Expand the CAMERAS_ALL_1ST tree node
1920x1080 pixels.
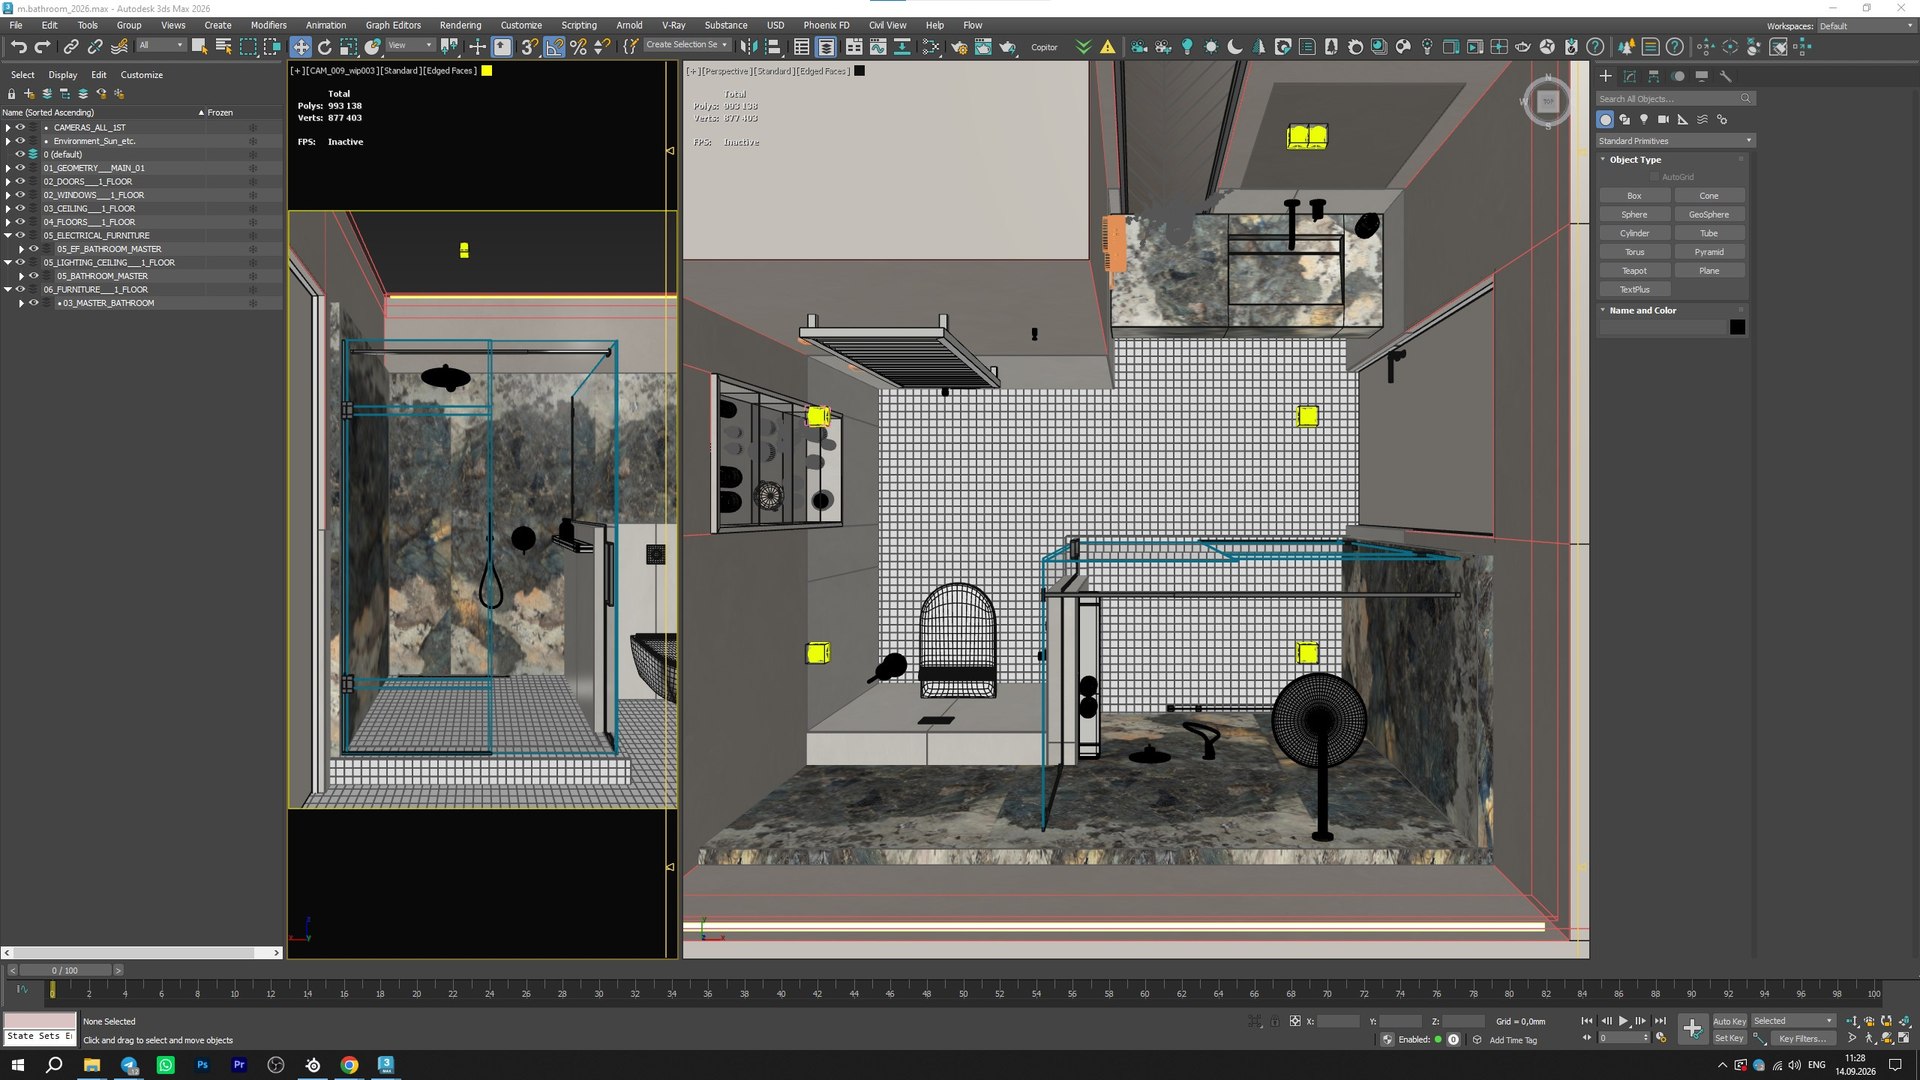coord(8,128)
